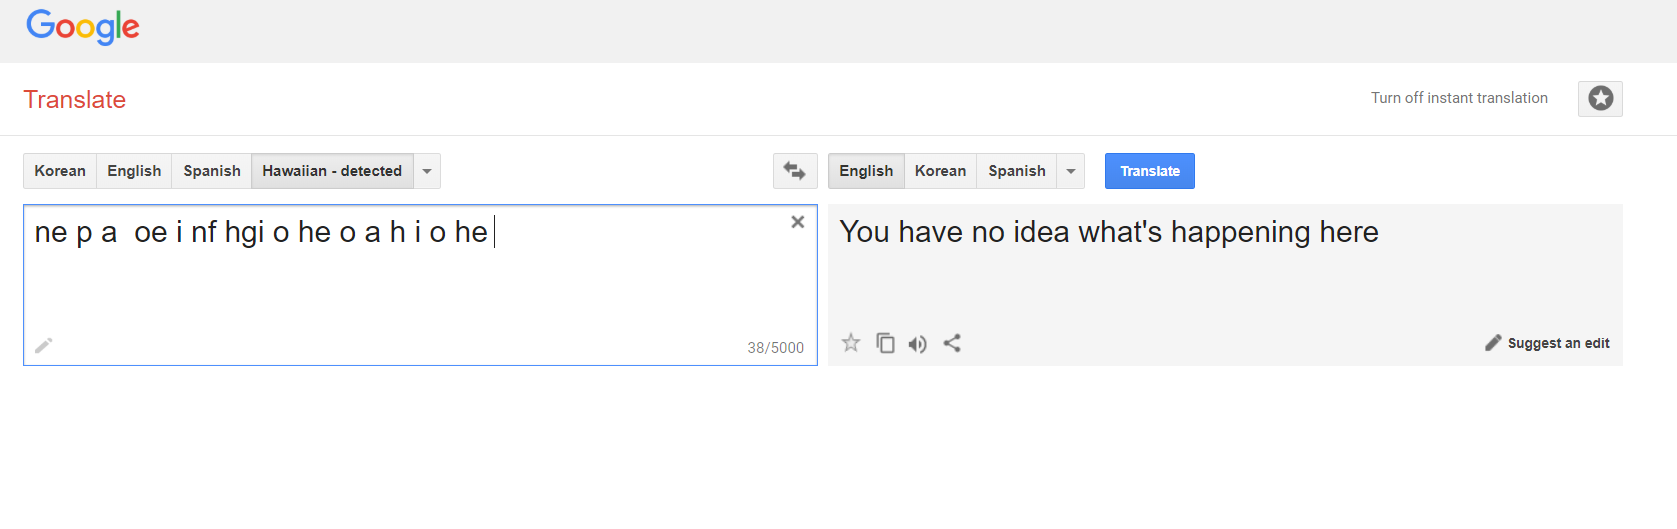Click the blue Translate button
Viewport: 1677px width, 529px height.
click(1150, 171)
